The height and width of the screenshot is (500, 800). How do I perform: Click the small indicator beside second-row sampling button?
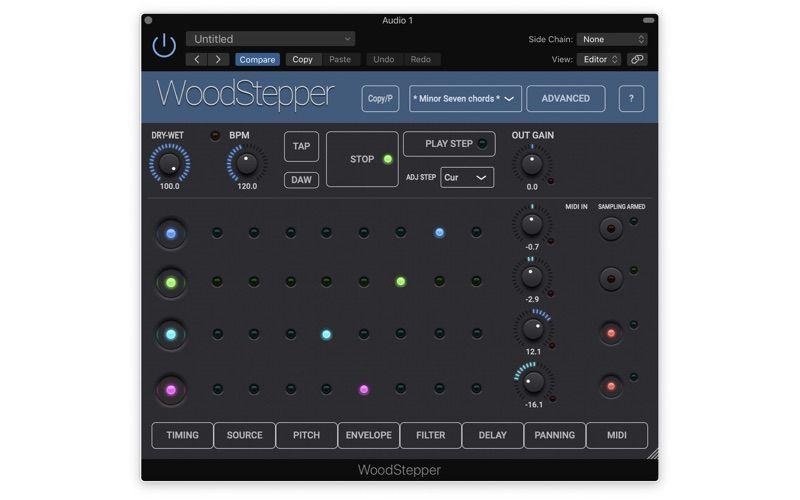[x=634, y=270]
